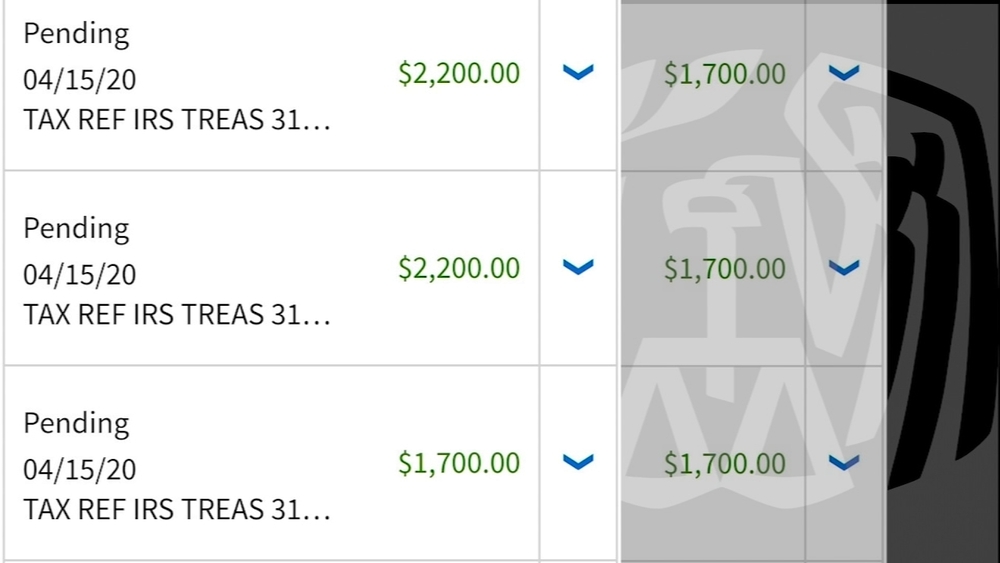1000x563 pixels.
Task: Click the $1,700.00 overlay amount in first row
Action: point(725,73)
